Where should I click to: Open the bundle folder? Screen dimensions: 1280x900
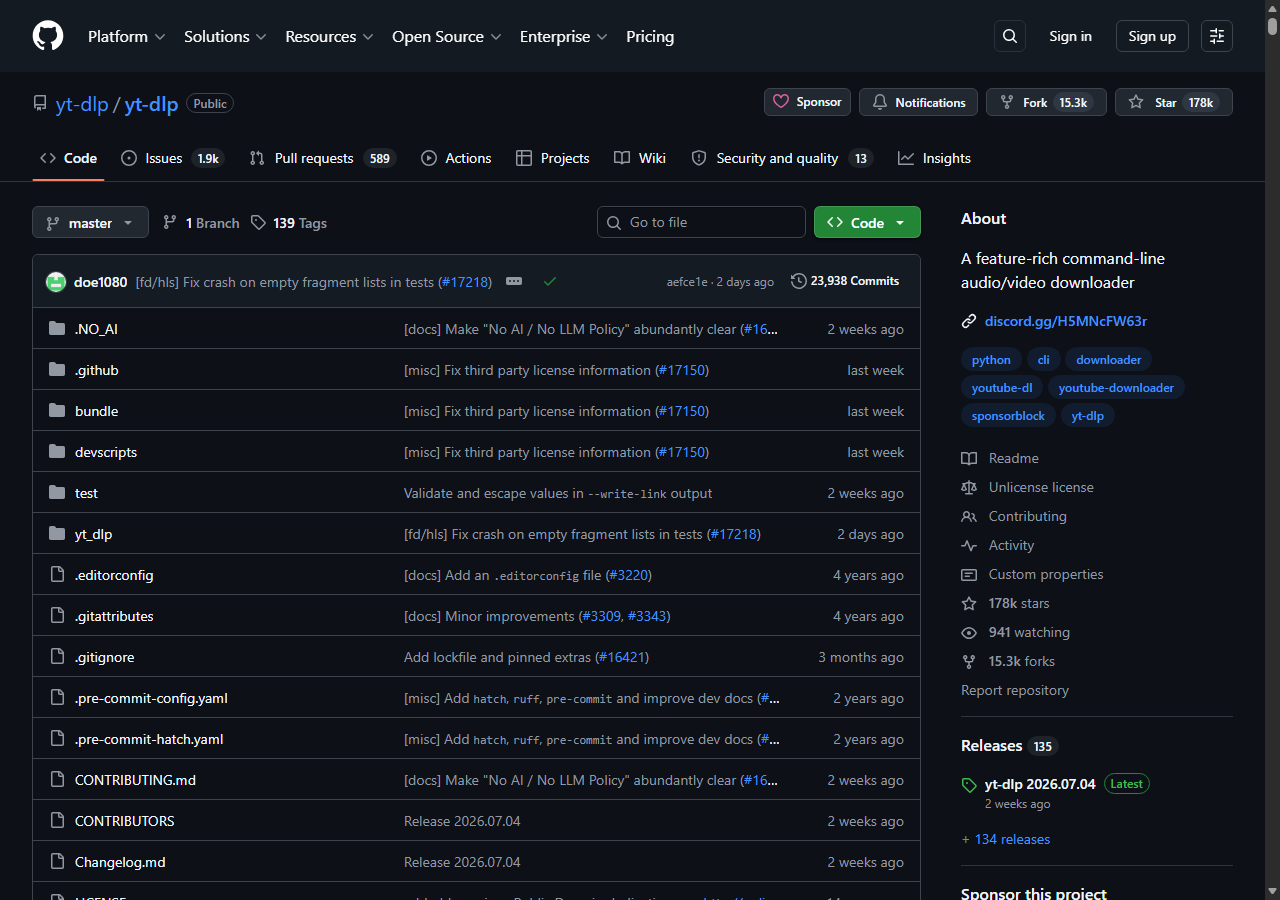coord(97,411)
